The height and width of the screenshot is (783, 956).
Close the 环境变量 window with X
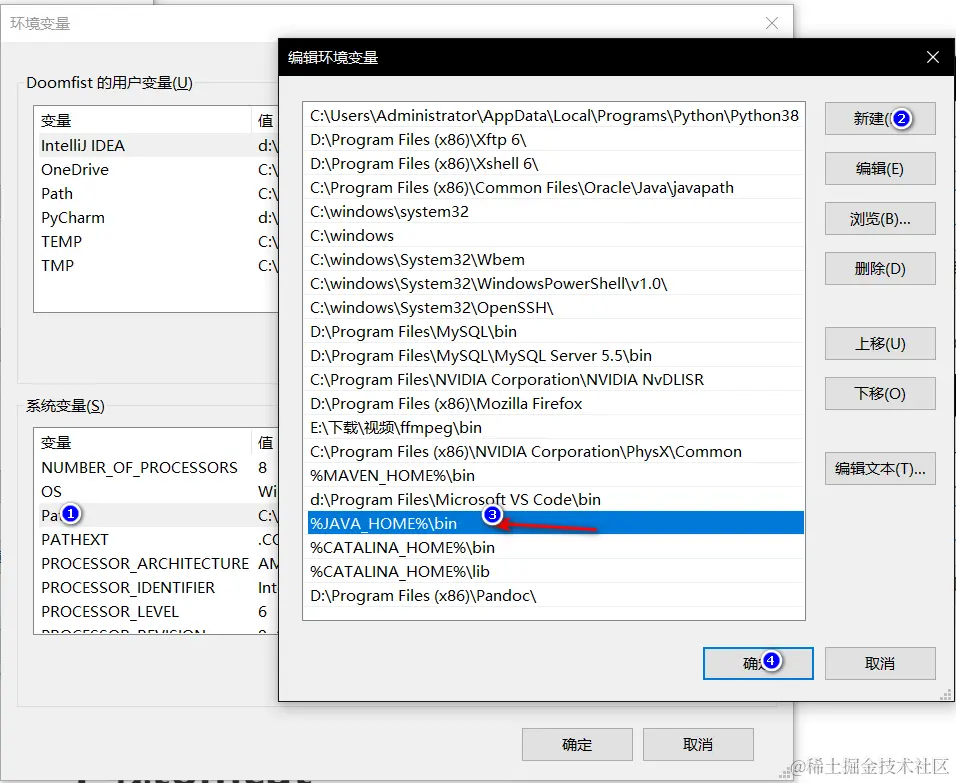[772, 23]
